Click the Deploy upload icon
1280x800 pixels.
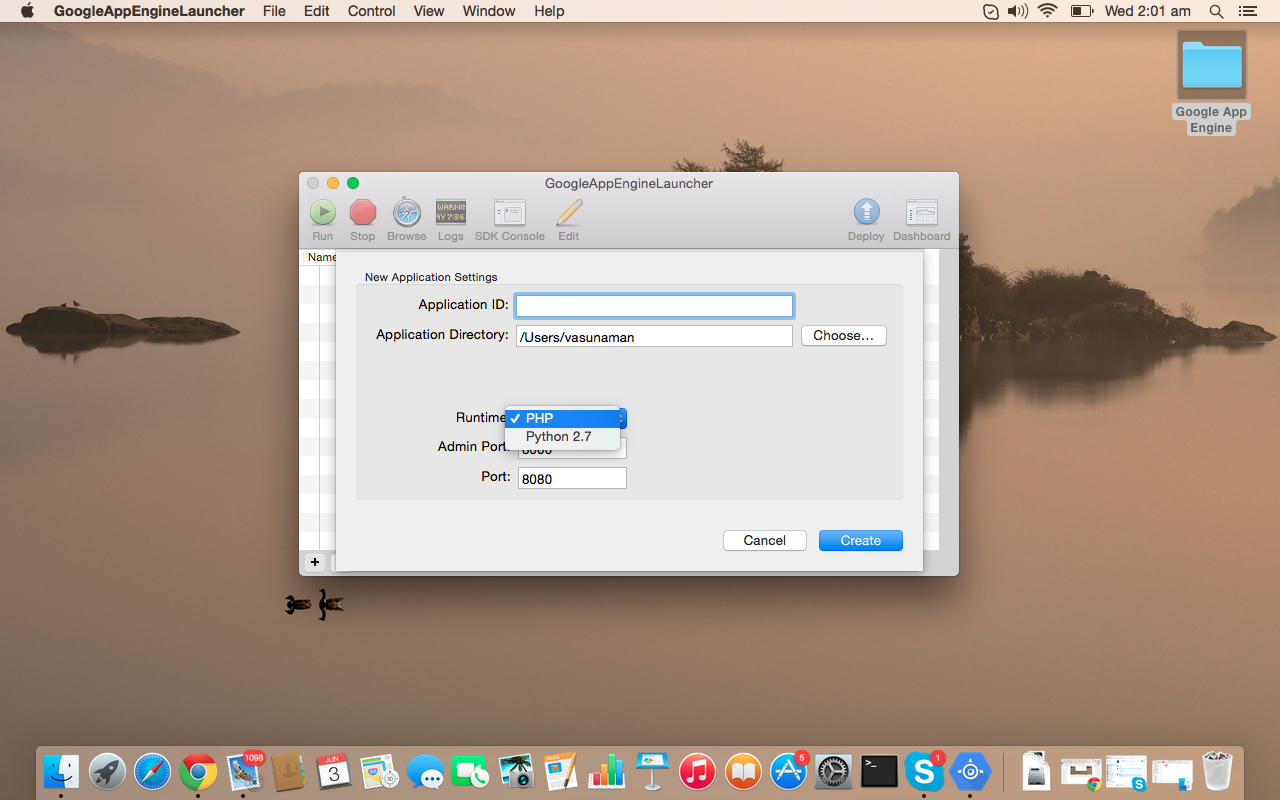coord(866,213)
